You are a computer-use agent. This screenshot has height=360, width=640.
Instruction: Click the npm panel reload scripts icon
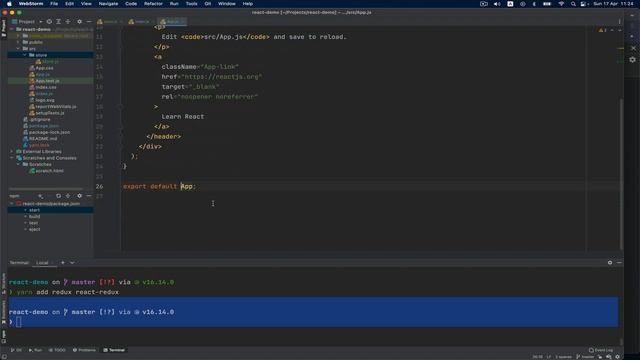pyautogui.click(x=58, y=196)
